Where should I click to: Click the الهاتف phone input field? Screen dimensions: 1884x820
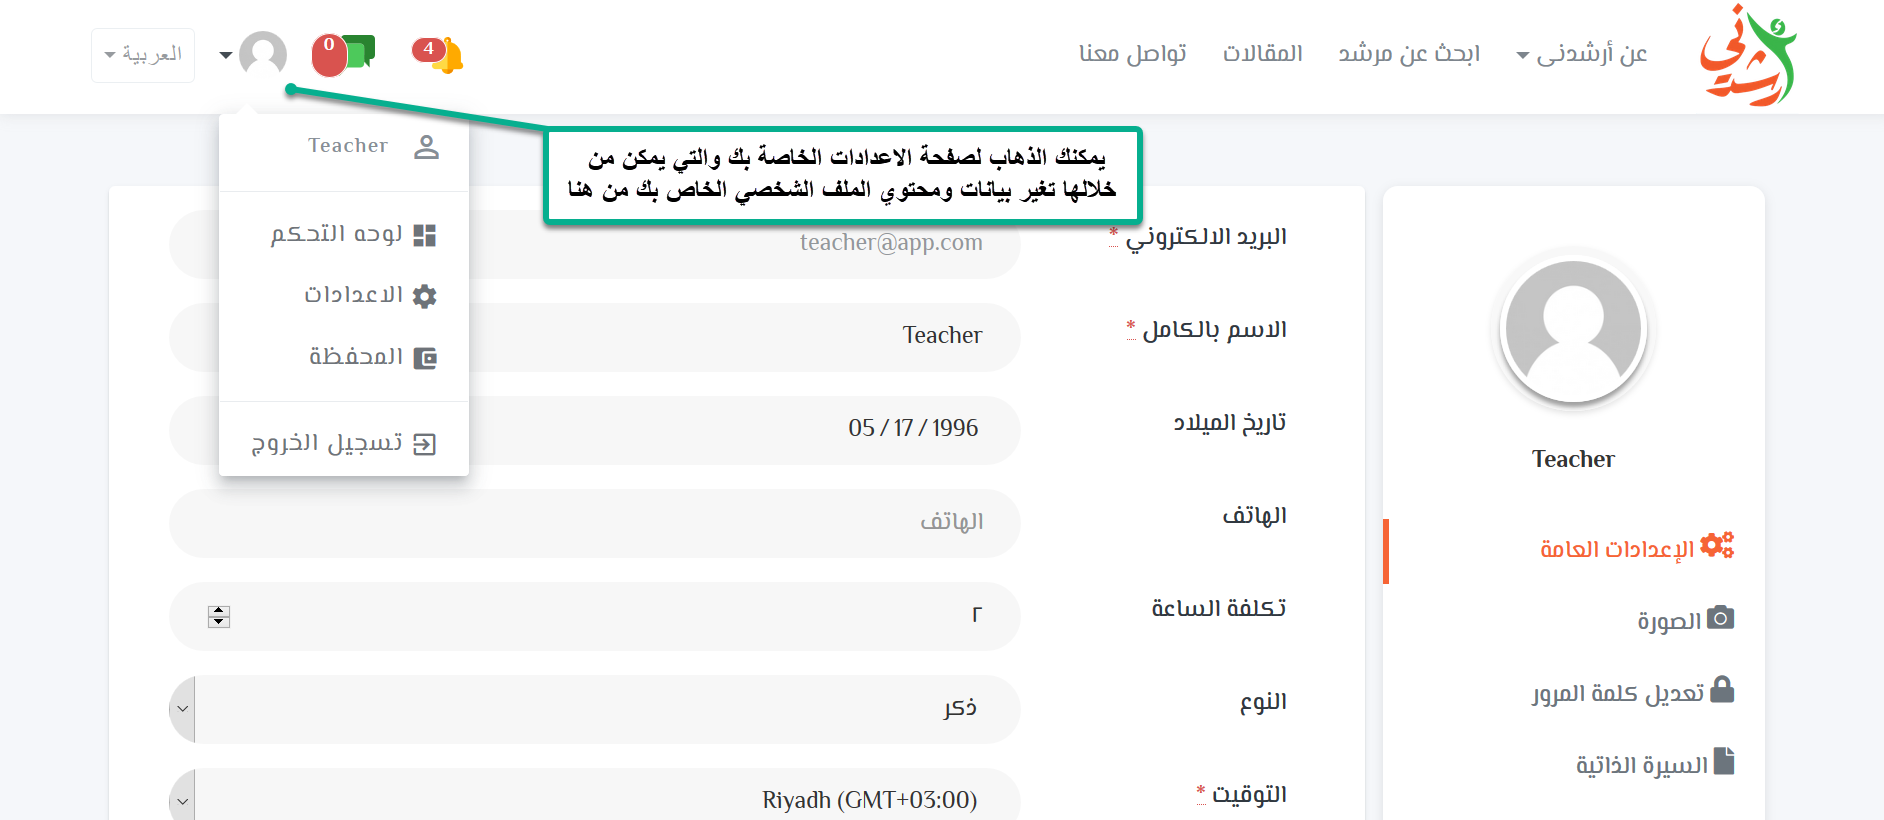(x=594, y=523)
